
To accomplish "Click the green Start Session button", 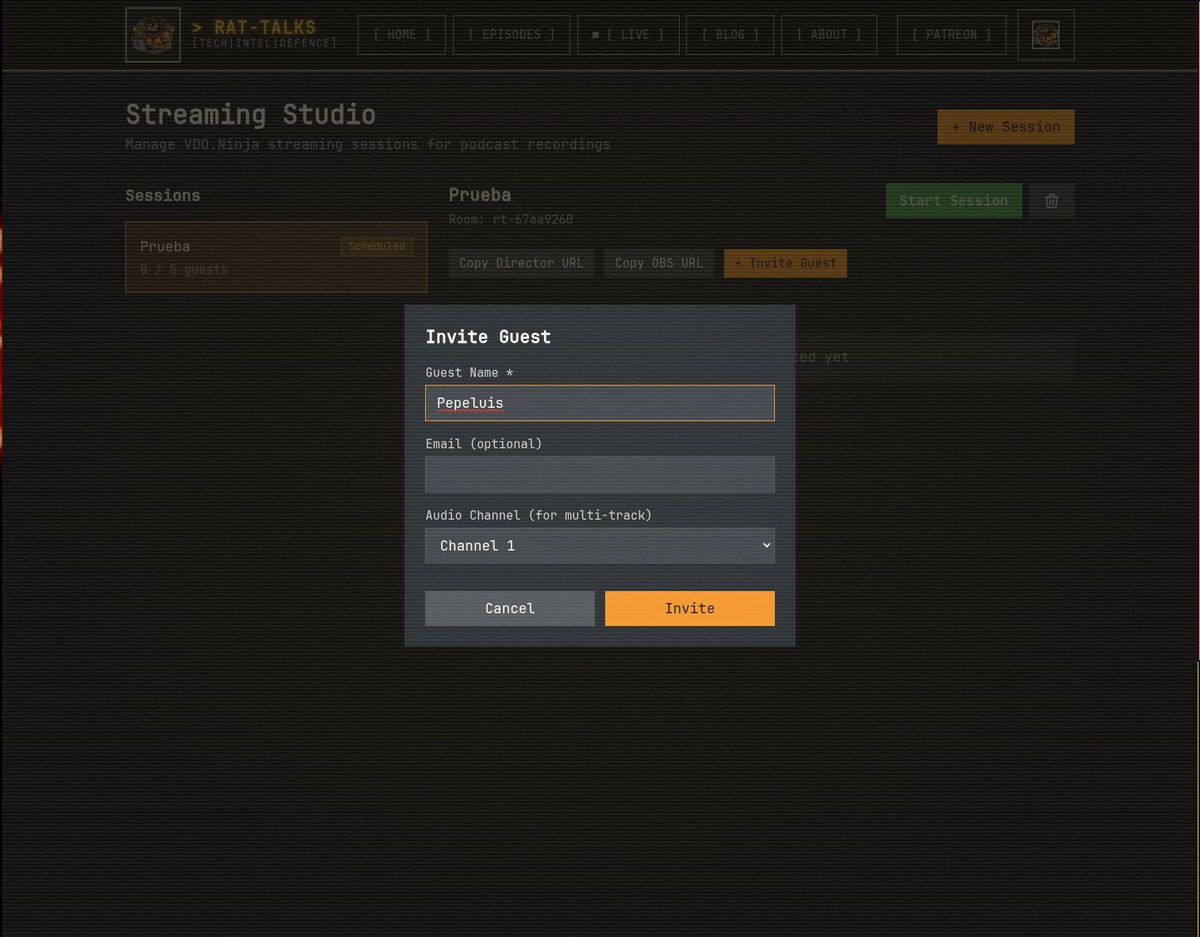I will (954, 201).
